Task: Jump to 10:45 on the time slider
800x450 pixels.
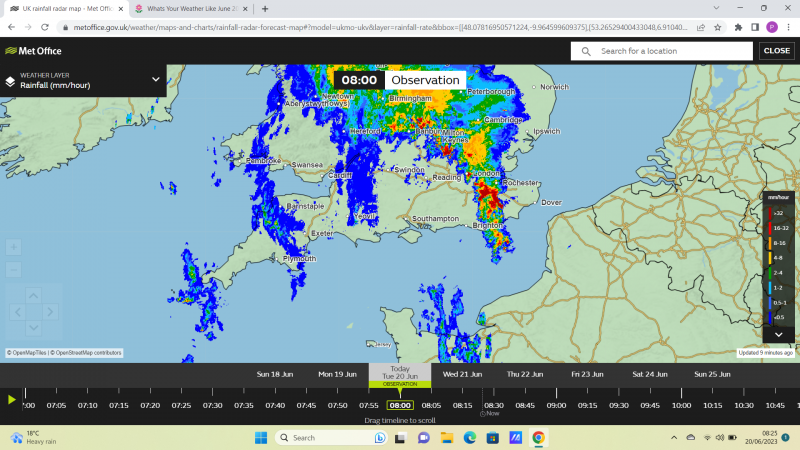Action: pyautogui.click(x=775, y=405)
